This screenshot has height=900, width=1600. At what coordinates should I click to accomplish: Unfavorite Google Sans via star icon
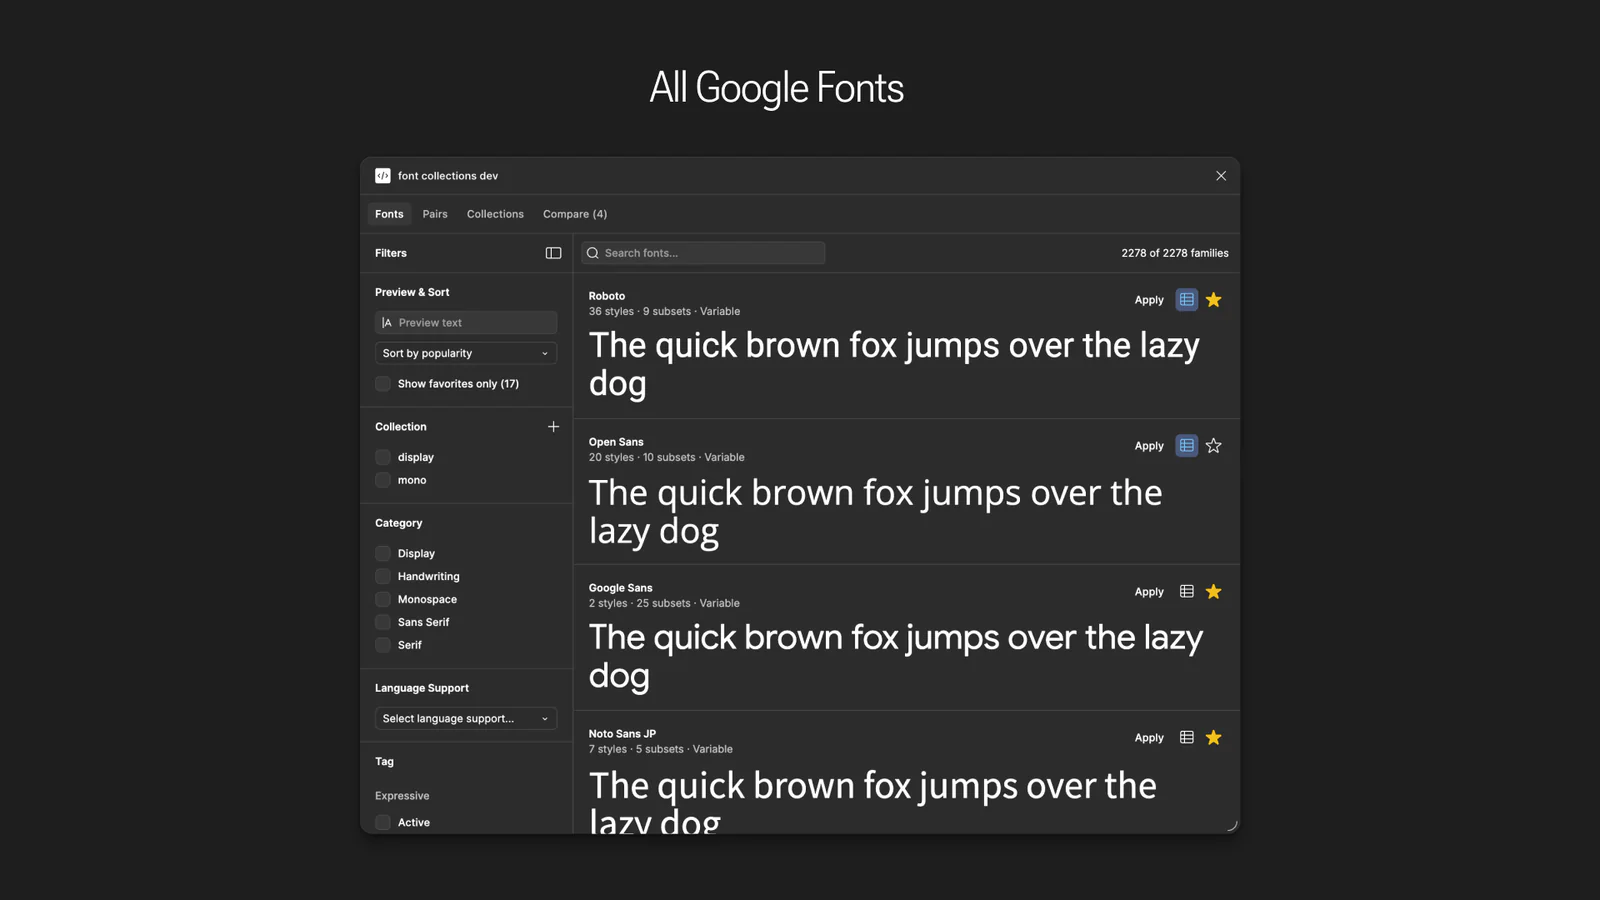coord(1214,592)
